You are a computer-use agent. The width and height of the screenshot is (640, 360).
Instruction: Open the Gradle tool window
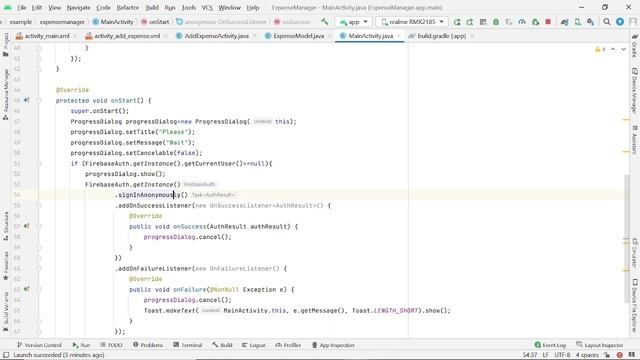635,45
